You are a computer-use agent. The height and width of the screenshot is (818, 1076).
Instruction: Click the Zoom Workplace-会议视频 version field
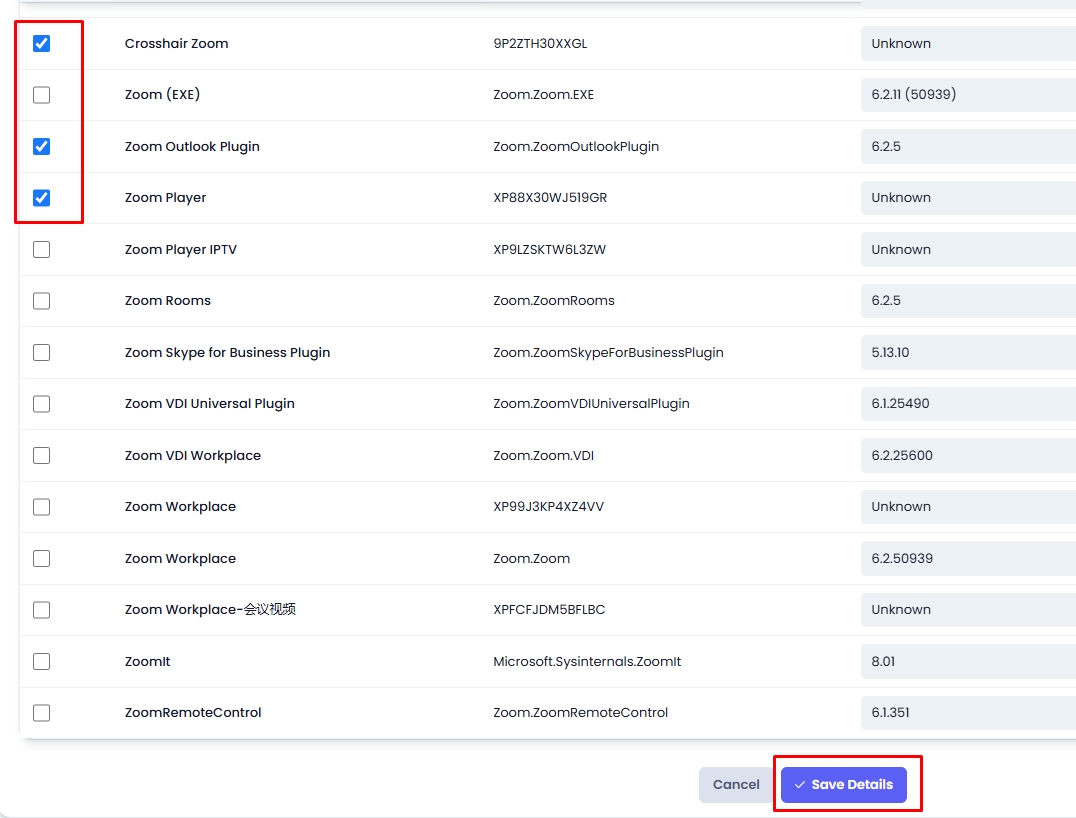(968, 609)
